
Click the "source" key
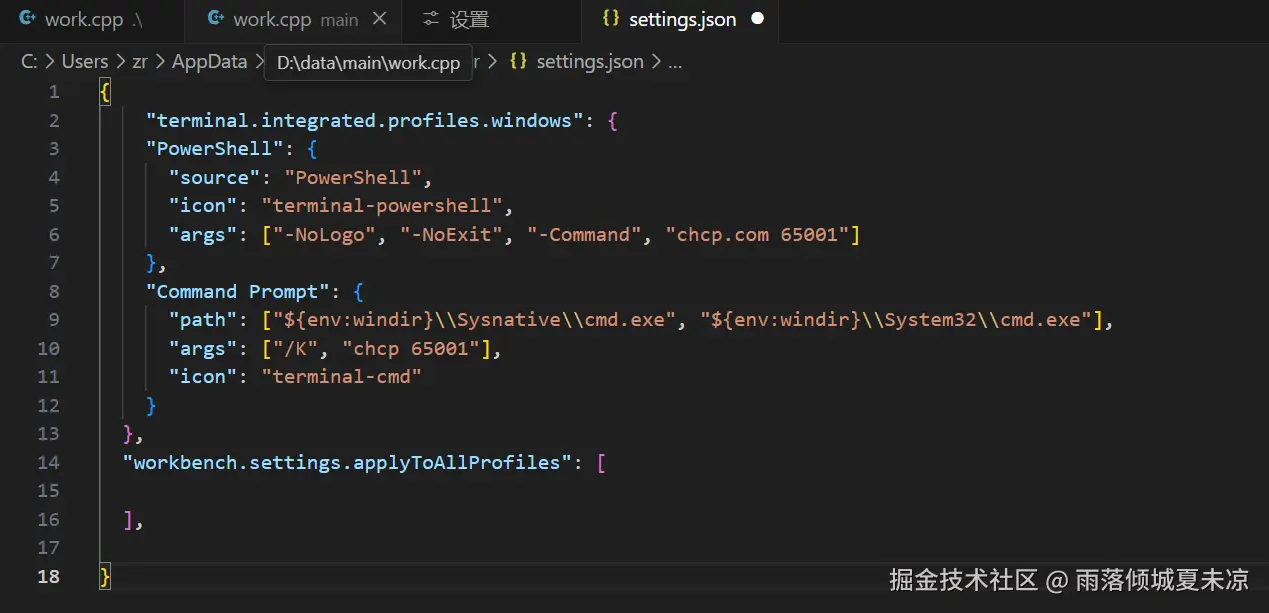[x=215, y=177]
